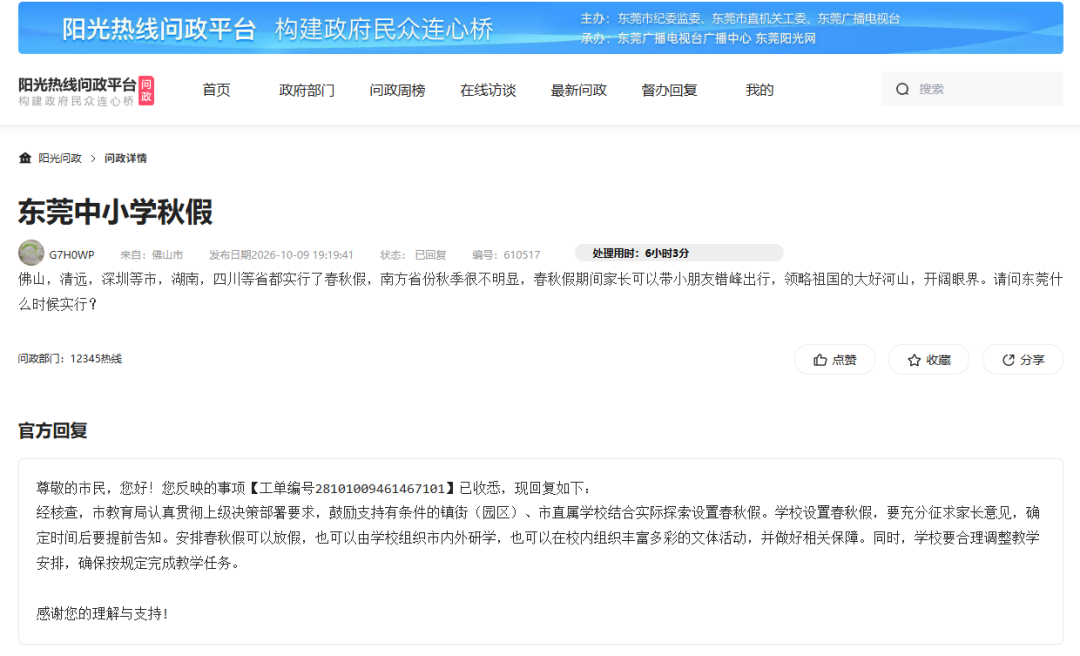The height and width of the screenshot is (656, 1080).
Task: Click the G7H0WP user avatar
Action: pyautogui.click(x=31, y=253)
